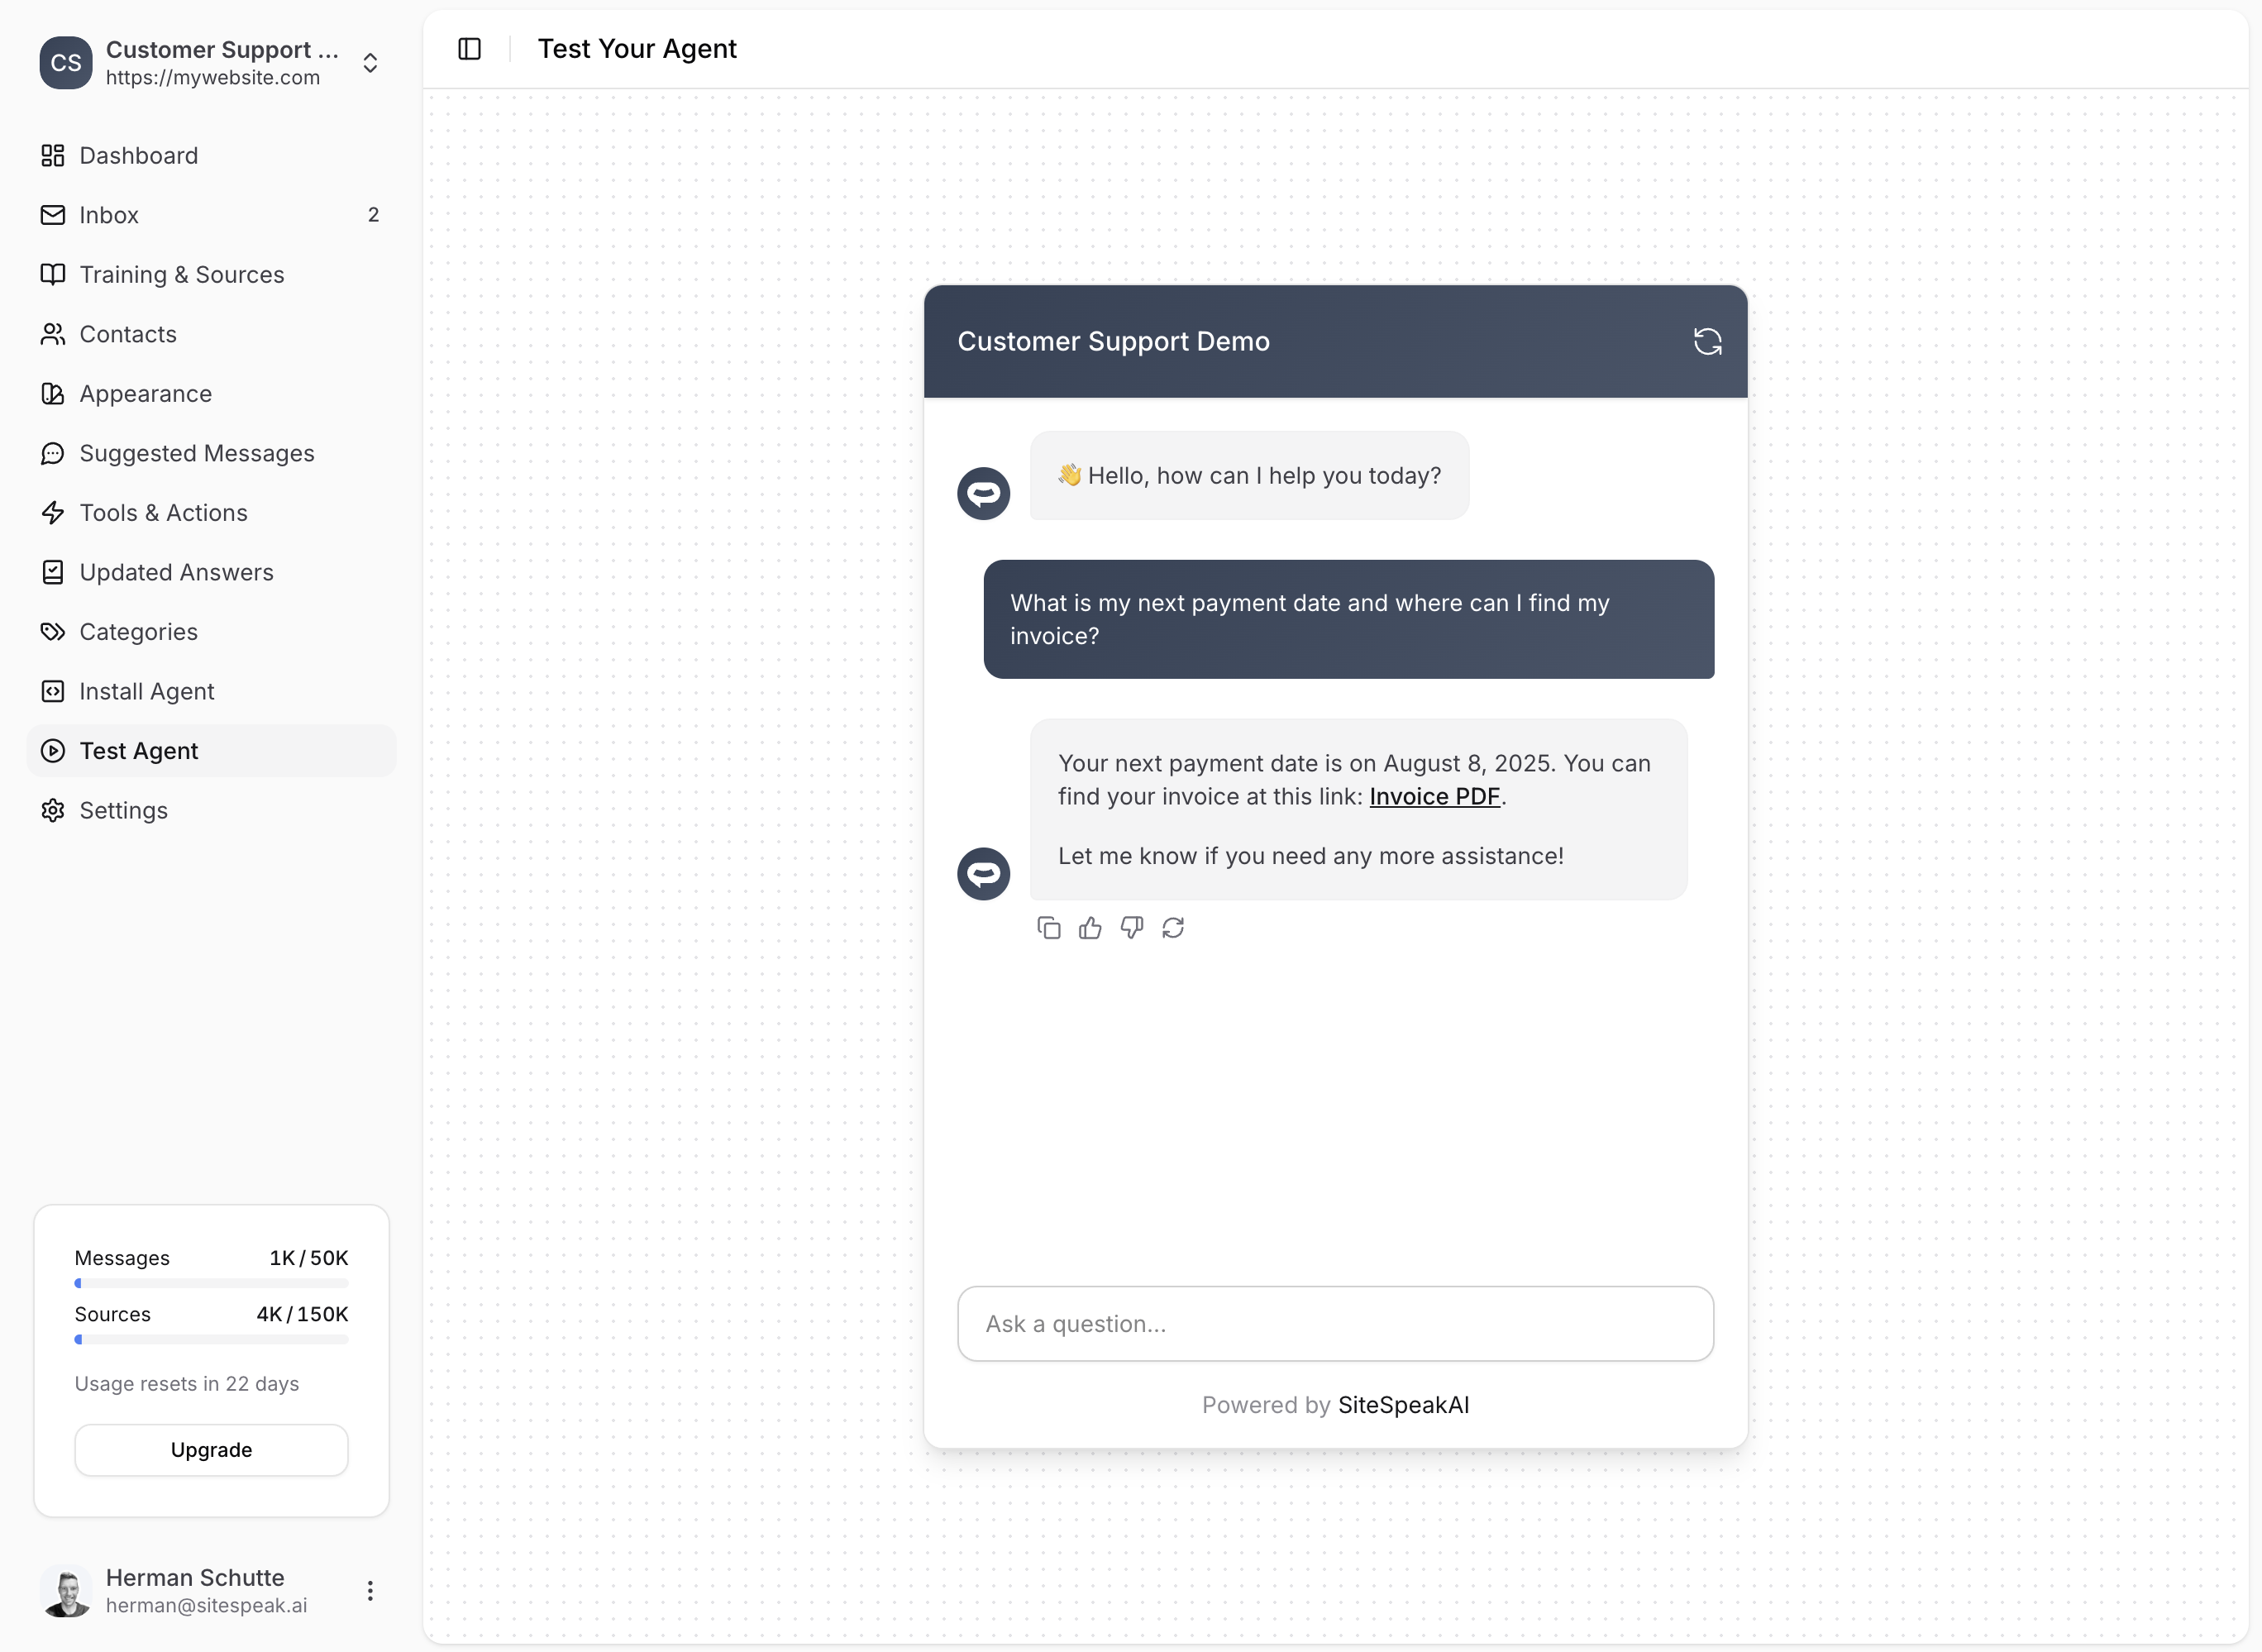Open the Appearance settings icon
This screenshot has width=2262, height=1652.
53,394
